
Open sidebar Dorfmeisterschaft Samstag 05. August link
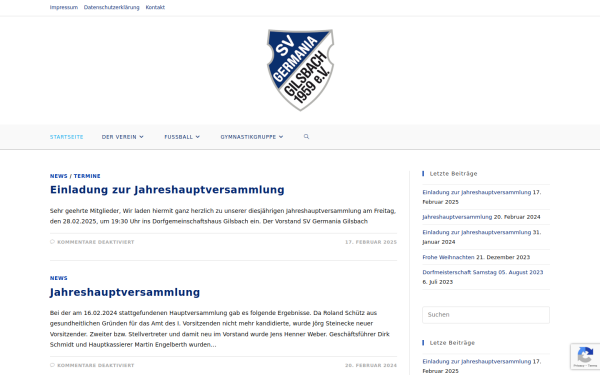483,272
